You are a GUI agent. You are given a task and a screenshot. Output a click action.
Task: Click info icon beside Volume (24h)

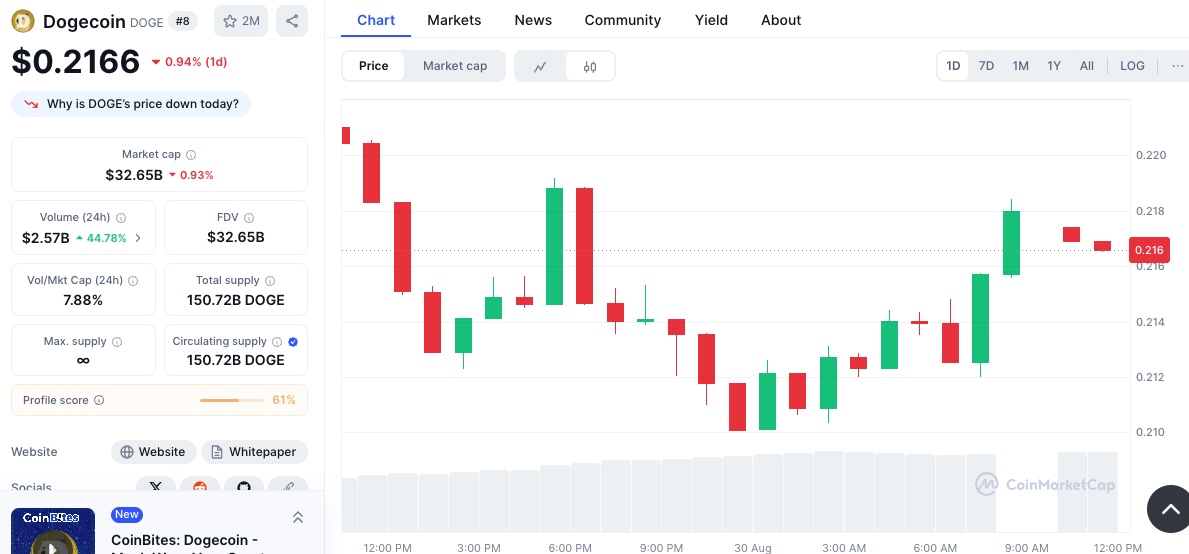(121, 218)
